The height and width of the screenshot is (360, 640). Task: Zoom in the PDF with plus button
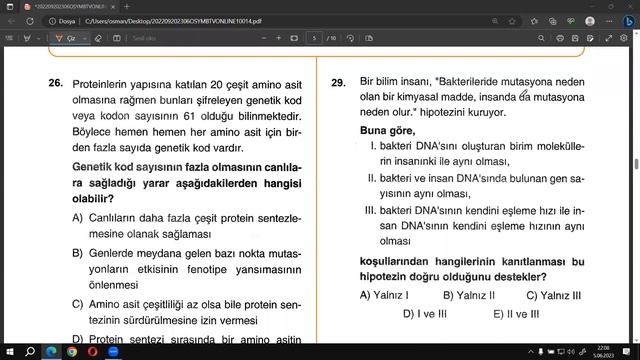(x=279, y=38)
